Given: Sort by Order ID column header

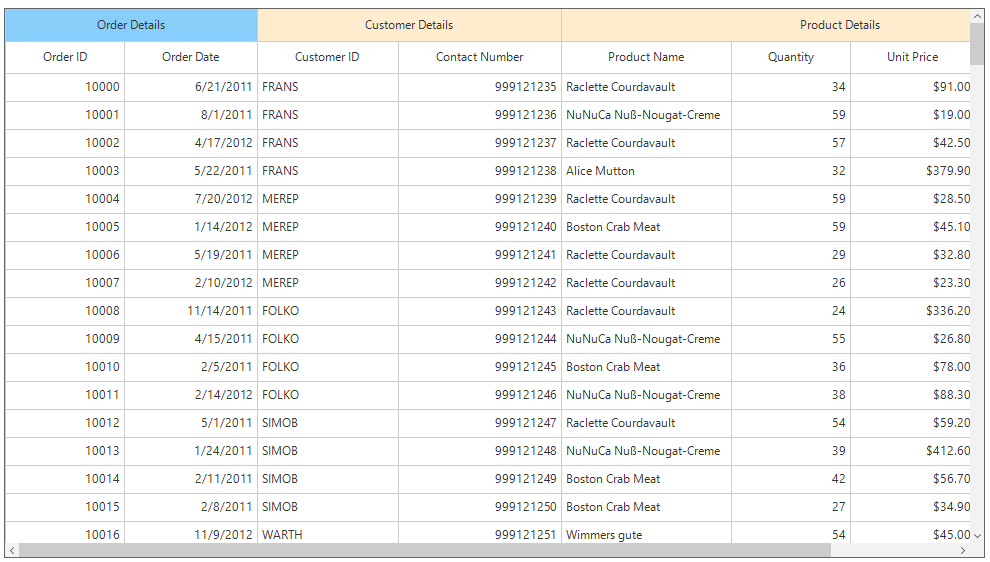Looking at the screenshot, I should click(x=65, y=57).
